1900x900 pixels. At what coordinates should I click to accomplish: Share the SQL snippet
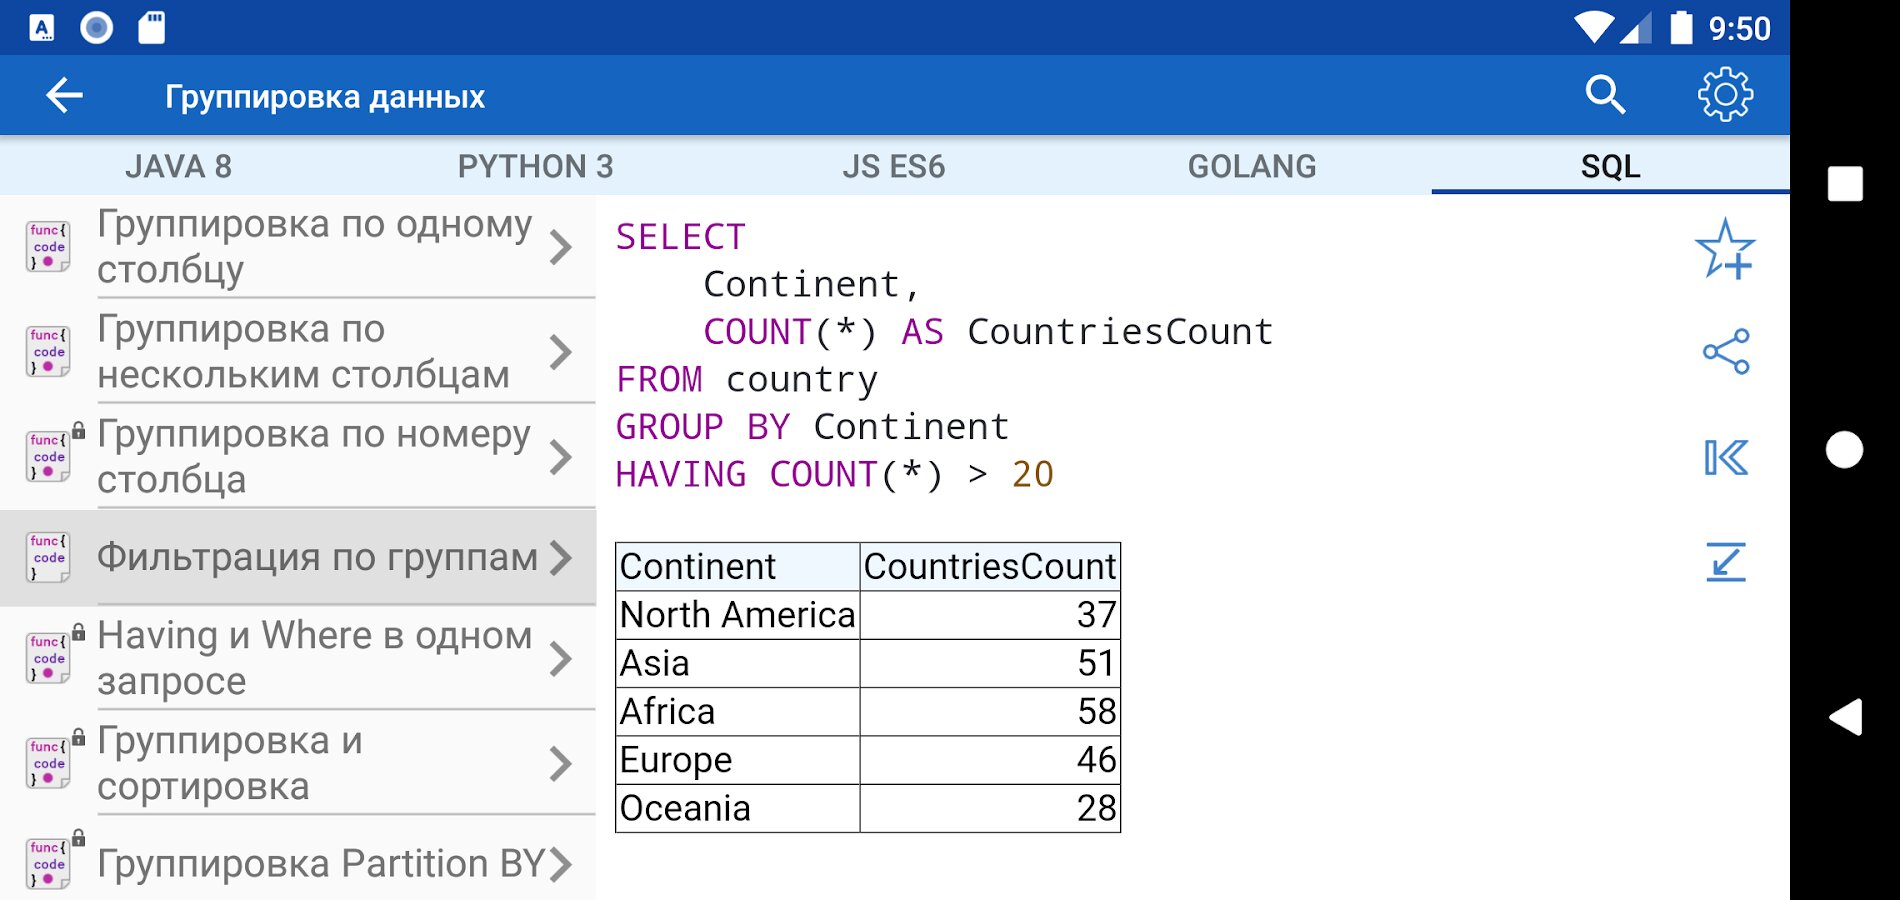point(1726,352)
